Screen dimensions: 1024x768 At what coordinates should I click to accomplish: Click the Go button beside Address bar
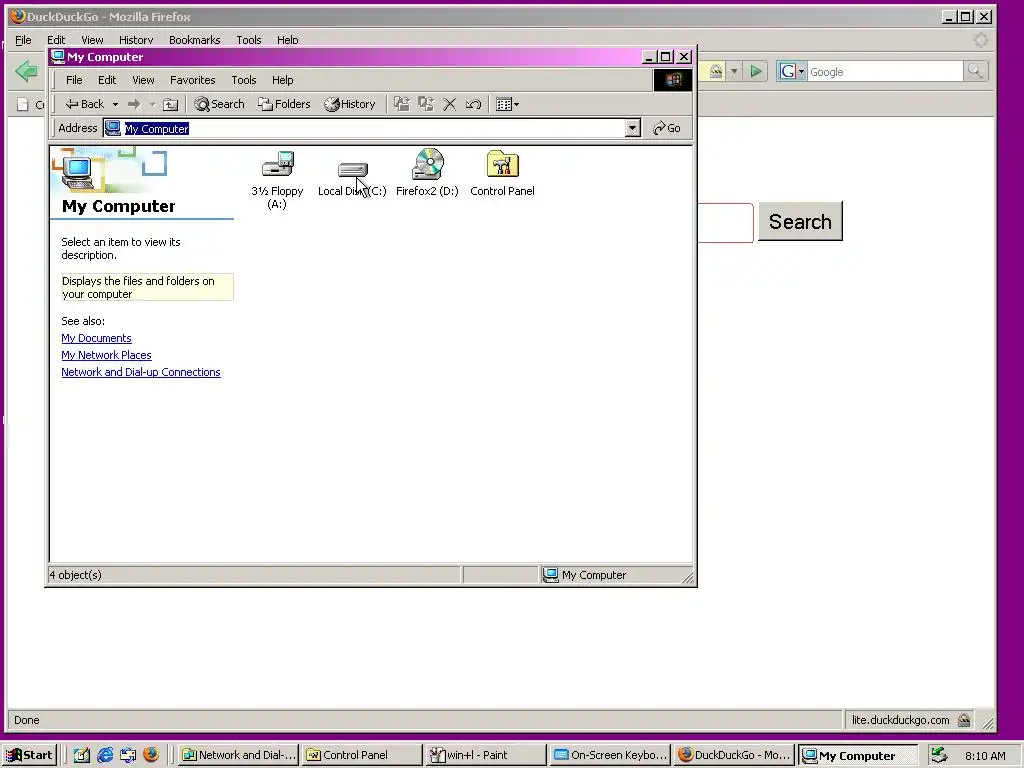[x=667, y=129]
